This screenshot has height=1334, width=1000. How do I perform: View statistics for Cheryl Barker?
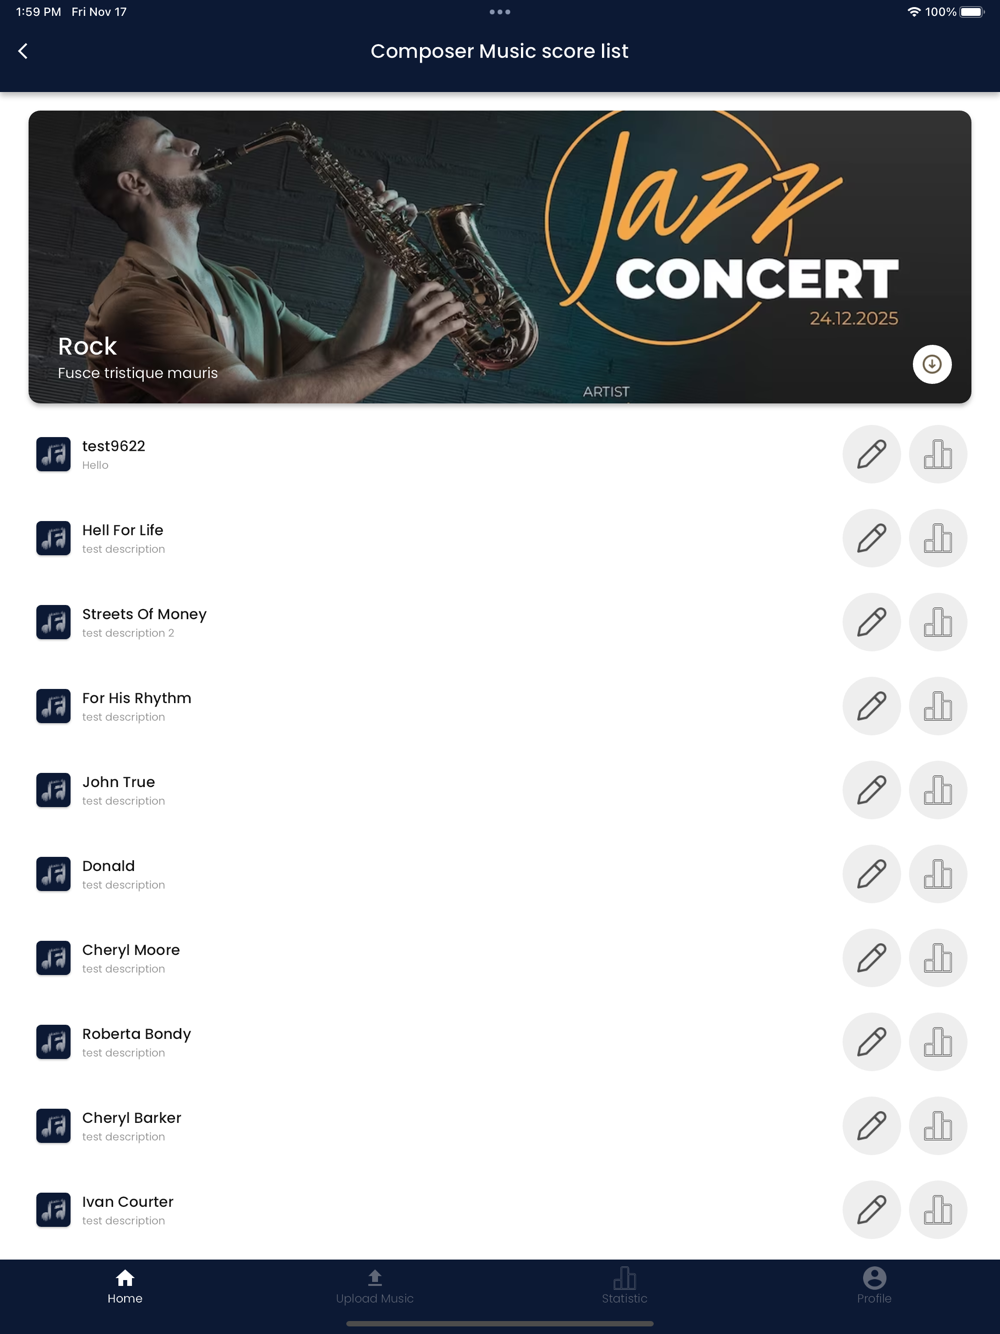point(938,1126)
